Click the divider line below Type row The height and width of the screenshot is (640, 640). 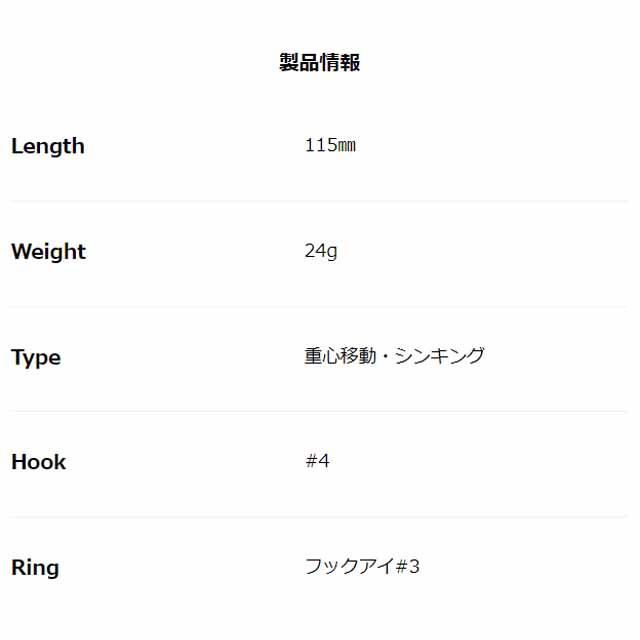pos(318,411)
